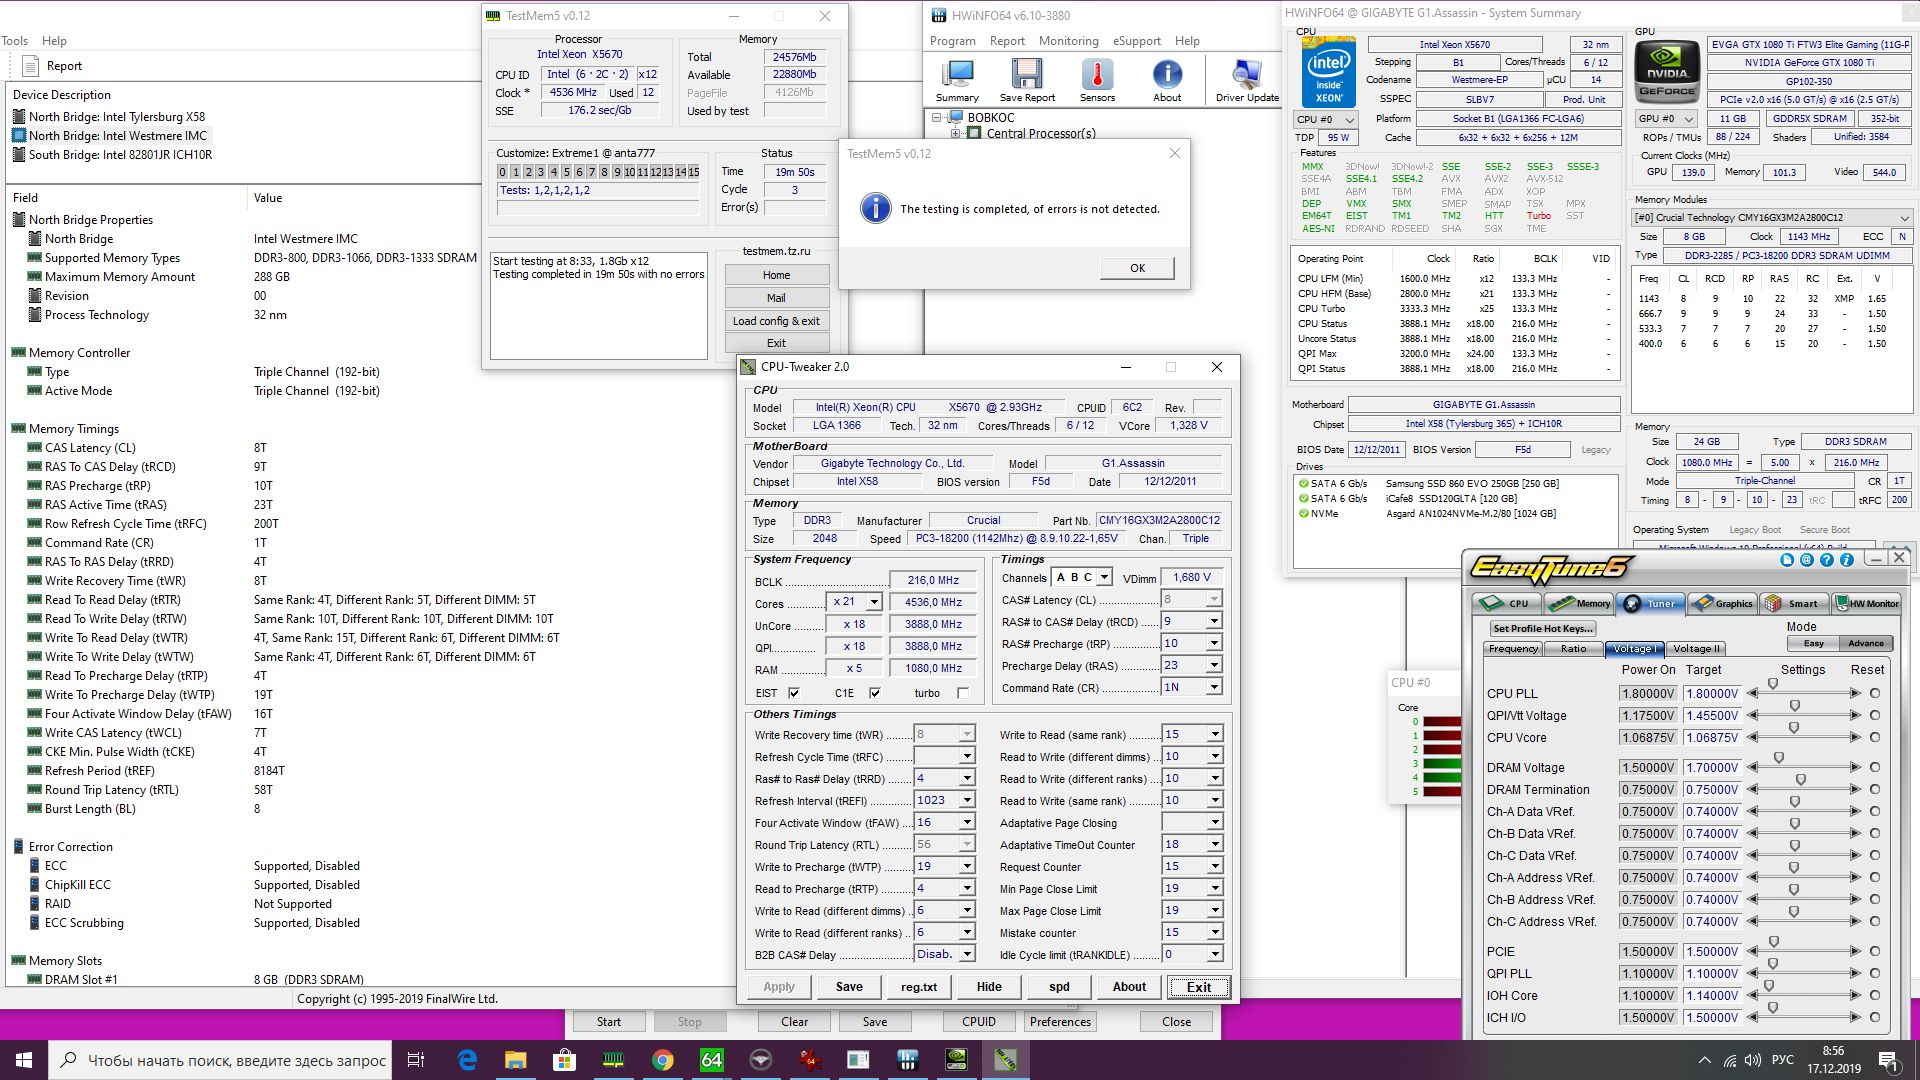Switch to the Graphics tab in EasyTune6
The image size is (1920, 1080).
1723,603
